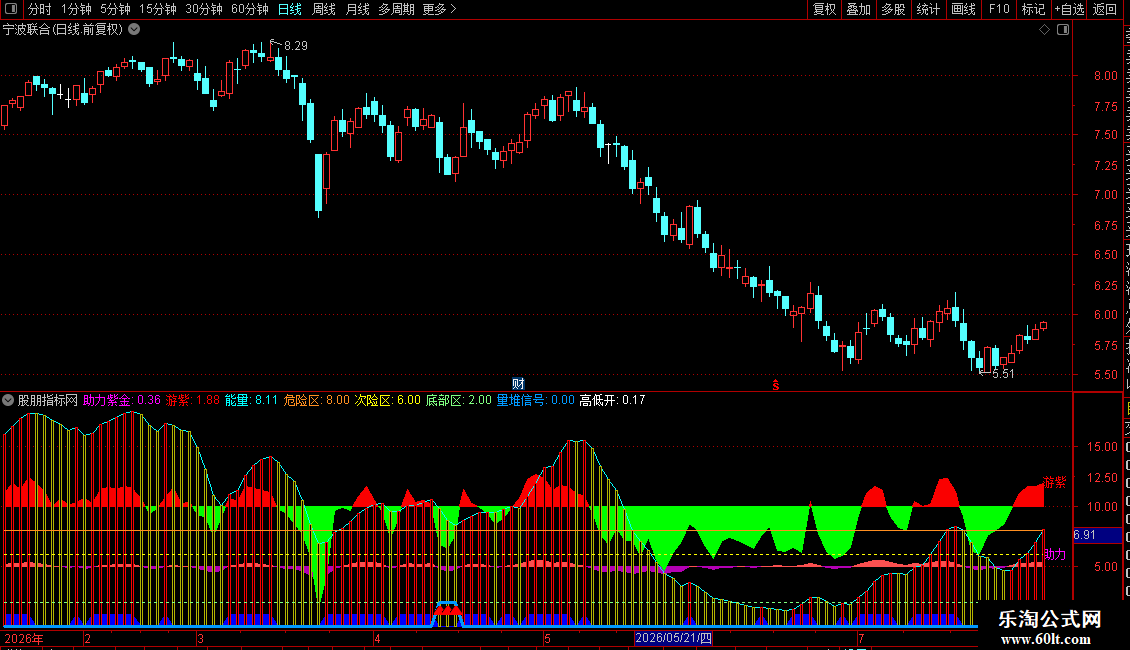Click the 助力紫金: 0.36 indicator value
The height and width of the screenshot is (650, 1130).
(122, 400)
